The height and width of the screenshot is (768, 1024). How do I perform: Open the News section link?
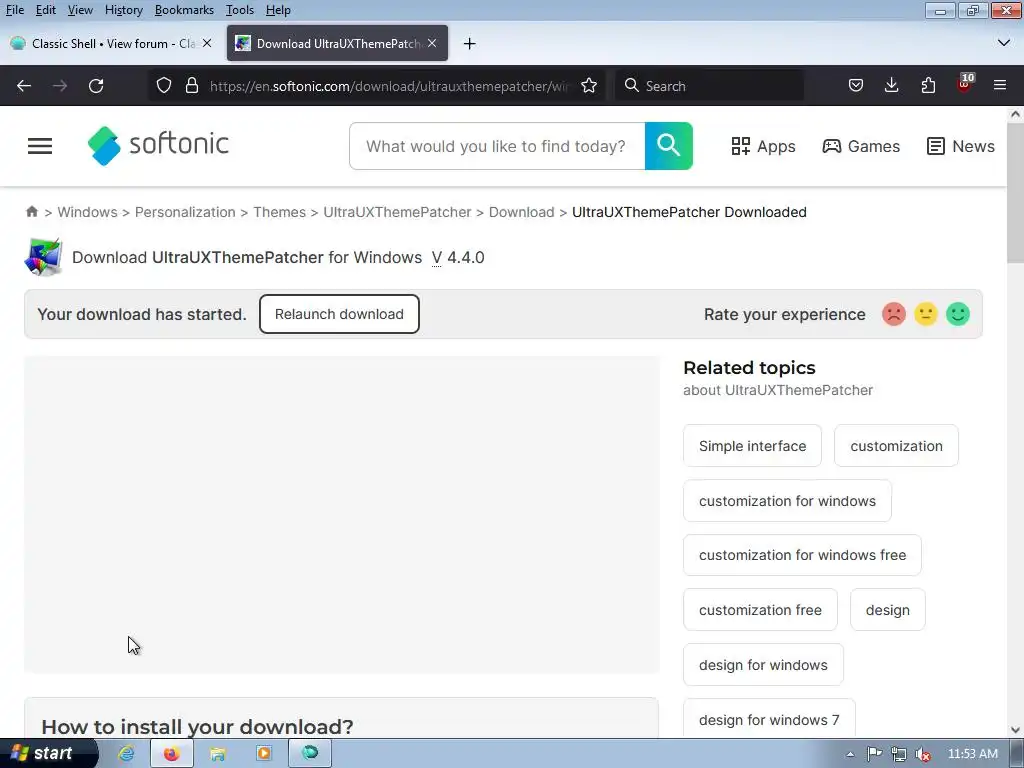(961, 146)
